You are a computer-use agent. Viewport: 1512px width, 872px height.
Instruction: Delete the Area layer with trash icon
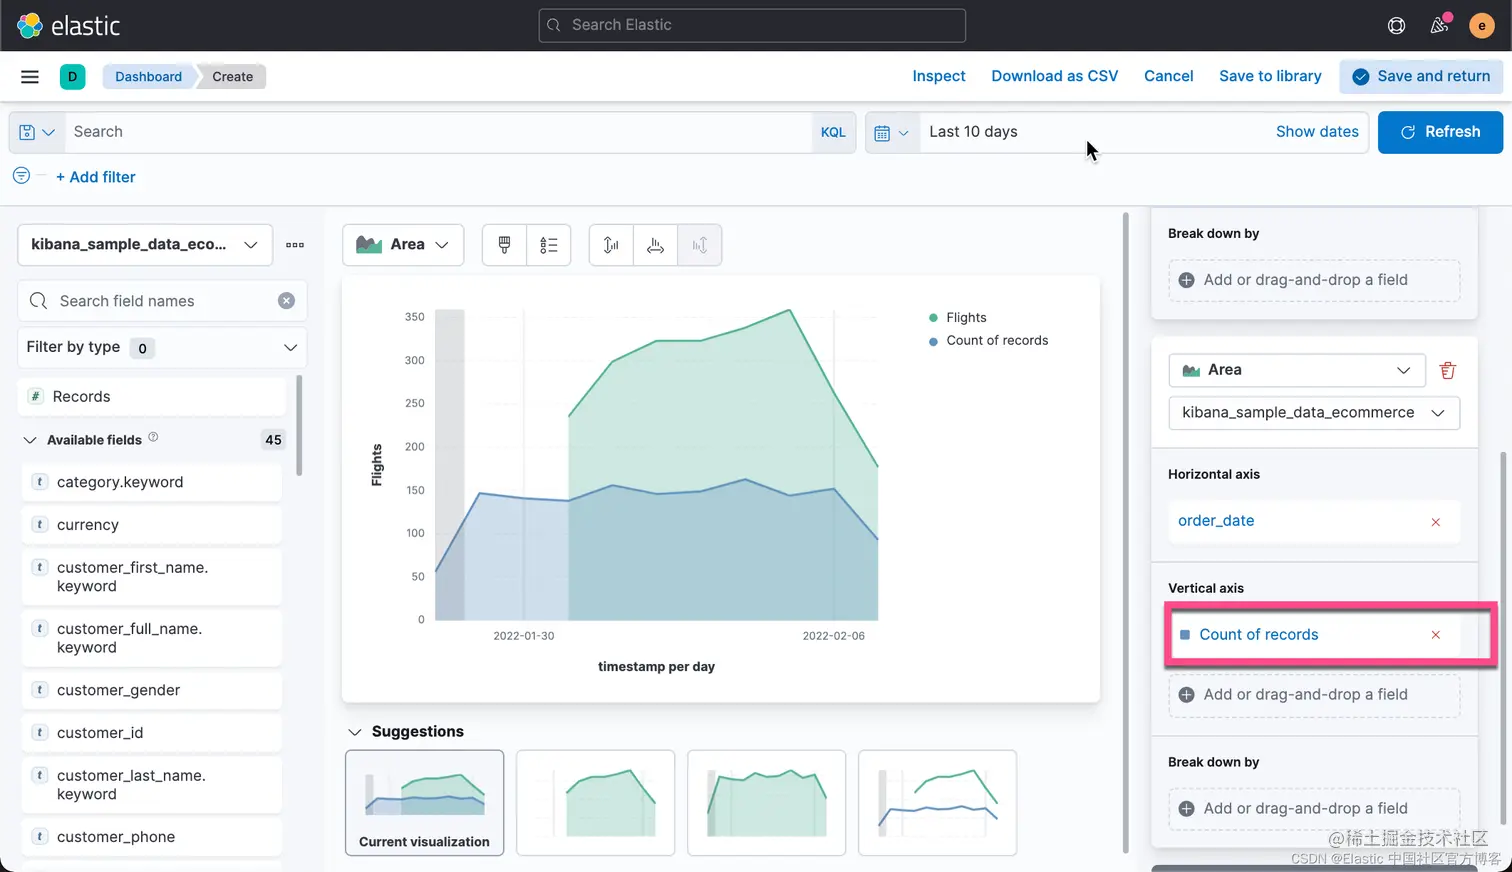tap(1447, 370)
